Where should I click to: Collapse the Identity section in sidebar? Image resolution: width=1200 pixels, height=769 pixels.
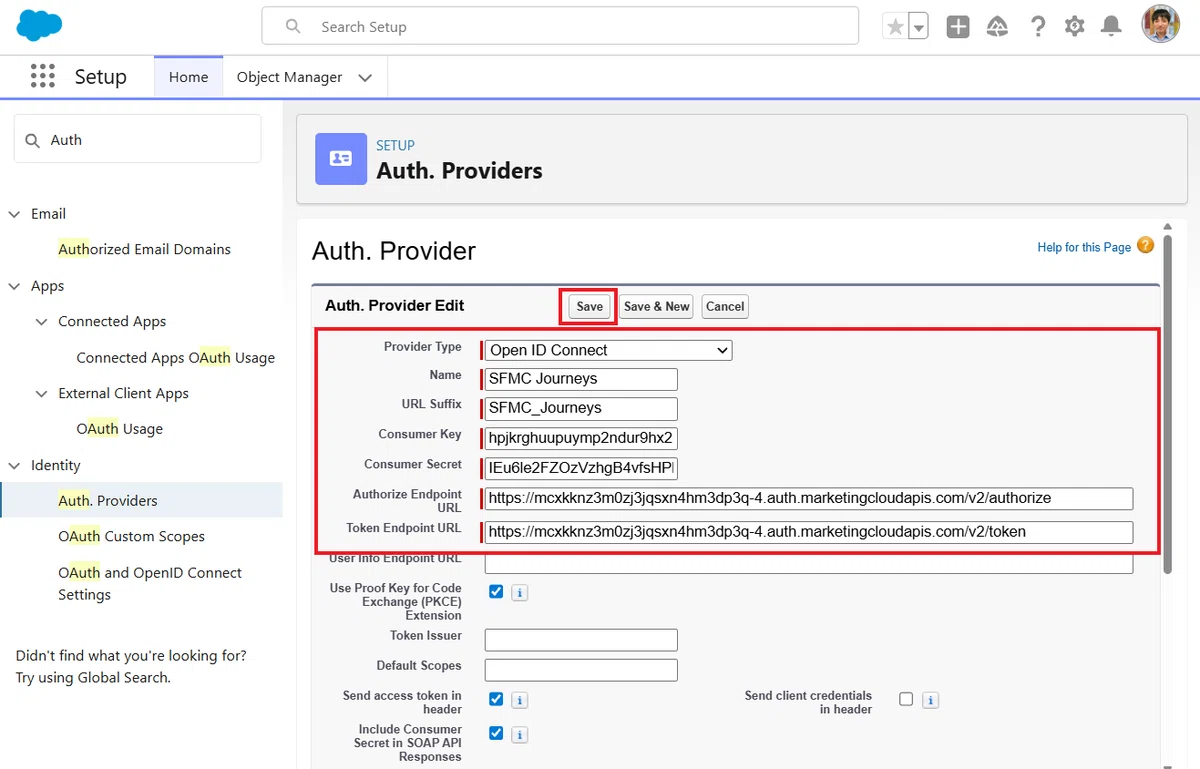coord(14,466)
